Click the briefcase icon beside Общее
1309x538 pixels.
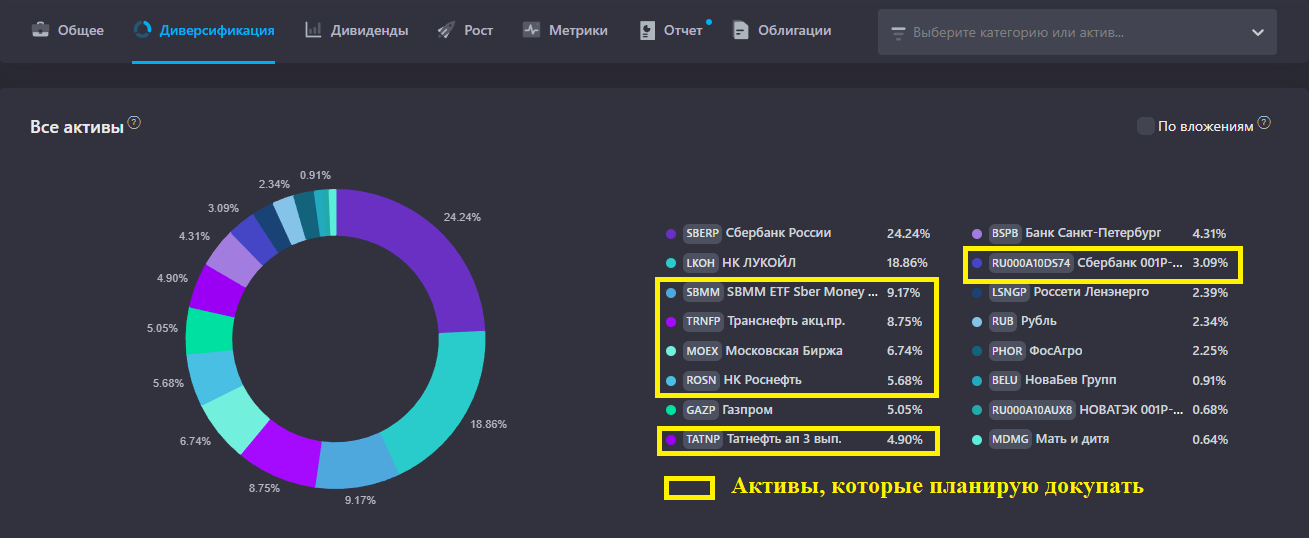click(40, 31)
